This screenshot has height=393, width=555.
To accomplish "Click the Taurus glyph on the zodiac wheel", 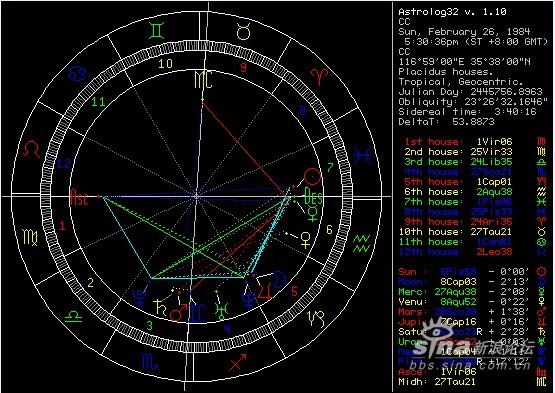I will [244, 31].
